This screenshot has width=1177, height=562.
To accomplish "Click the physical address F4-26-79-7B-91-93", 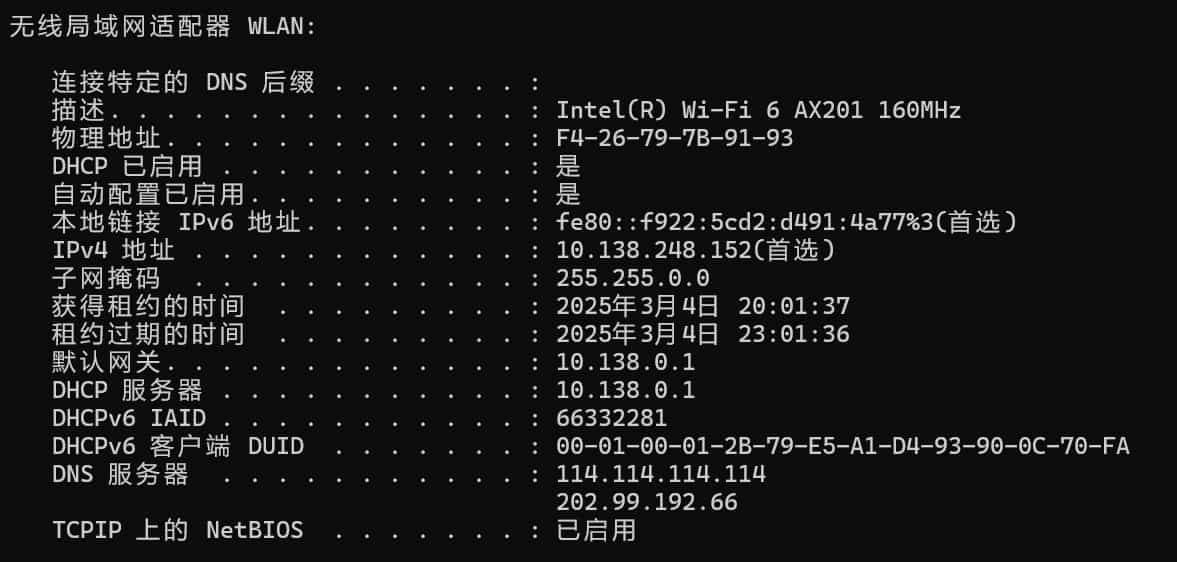I will point(675,138).
